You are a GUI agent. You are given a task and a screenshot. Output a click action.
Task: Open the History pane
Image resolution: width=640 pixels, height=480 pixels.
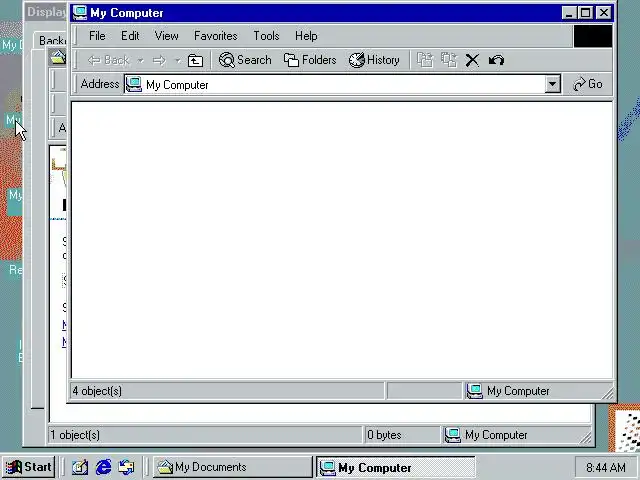click(x=374, y=60)
